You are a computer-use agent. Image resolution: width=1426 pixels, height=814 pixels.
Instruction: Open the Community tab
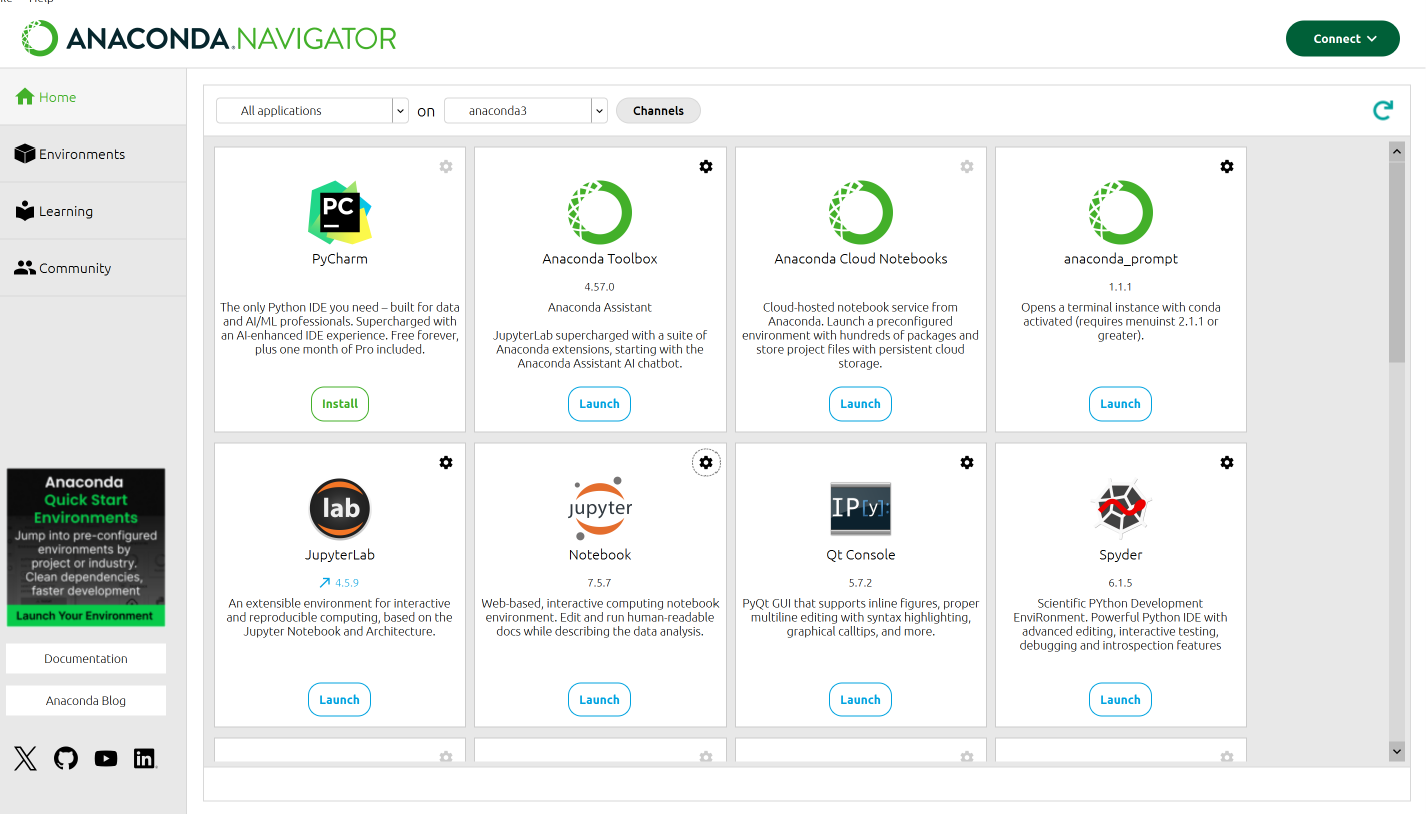point(93,268)
